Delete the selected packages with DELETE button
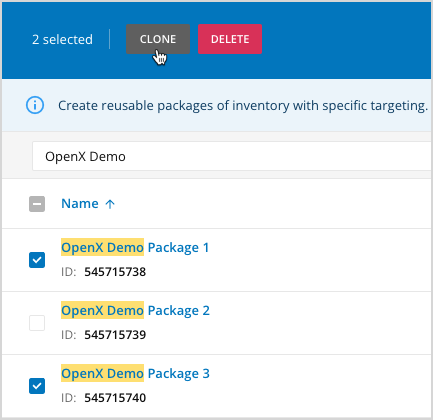This screenshot has width=433, height=420. [x=230, y=39]
